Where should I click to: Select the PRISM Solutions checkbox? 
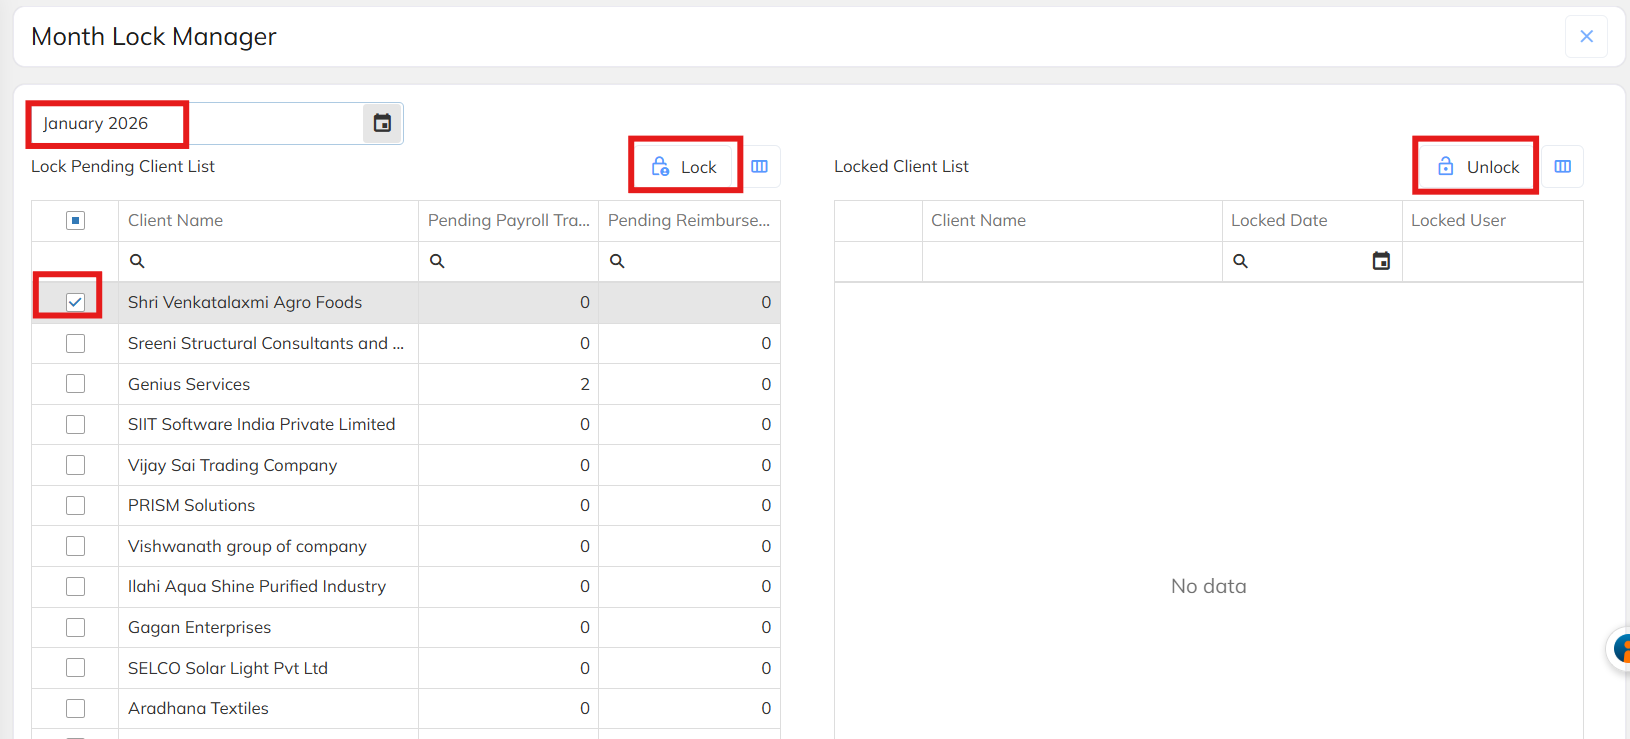(x=75, y=506)
